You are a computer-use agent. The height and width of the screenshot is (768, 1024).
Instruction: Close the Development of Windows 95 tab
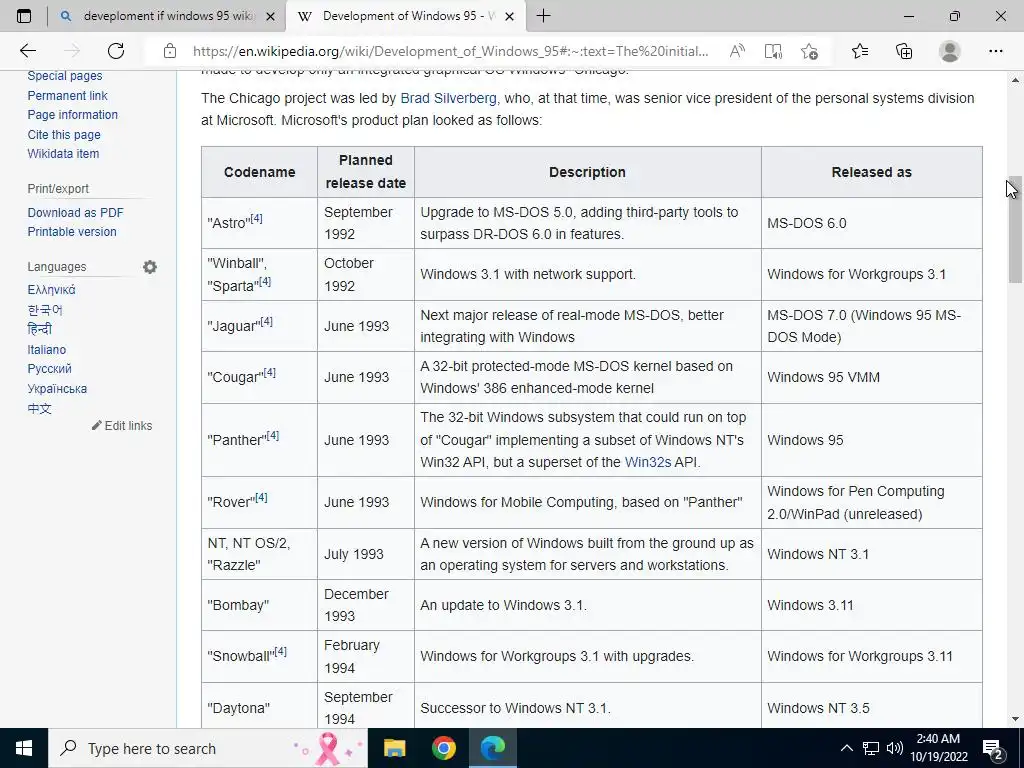510,16
